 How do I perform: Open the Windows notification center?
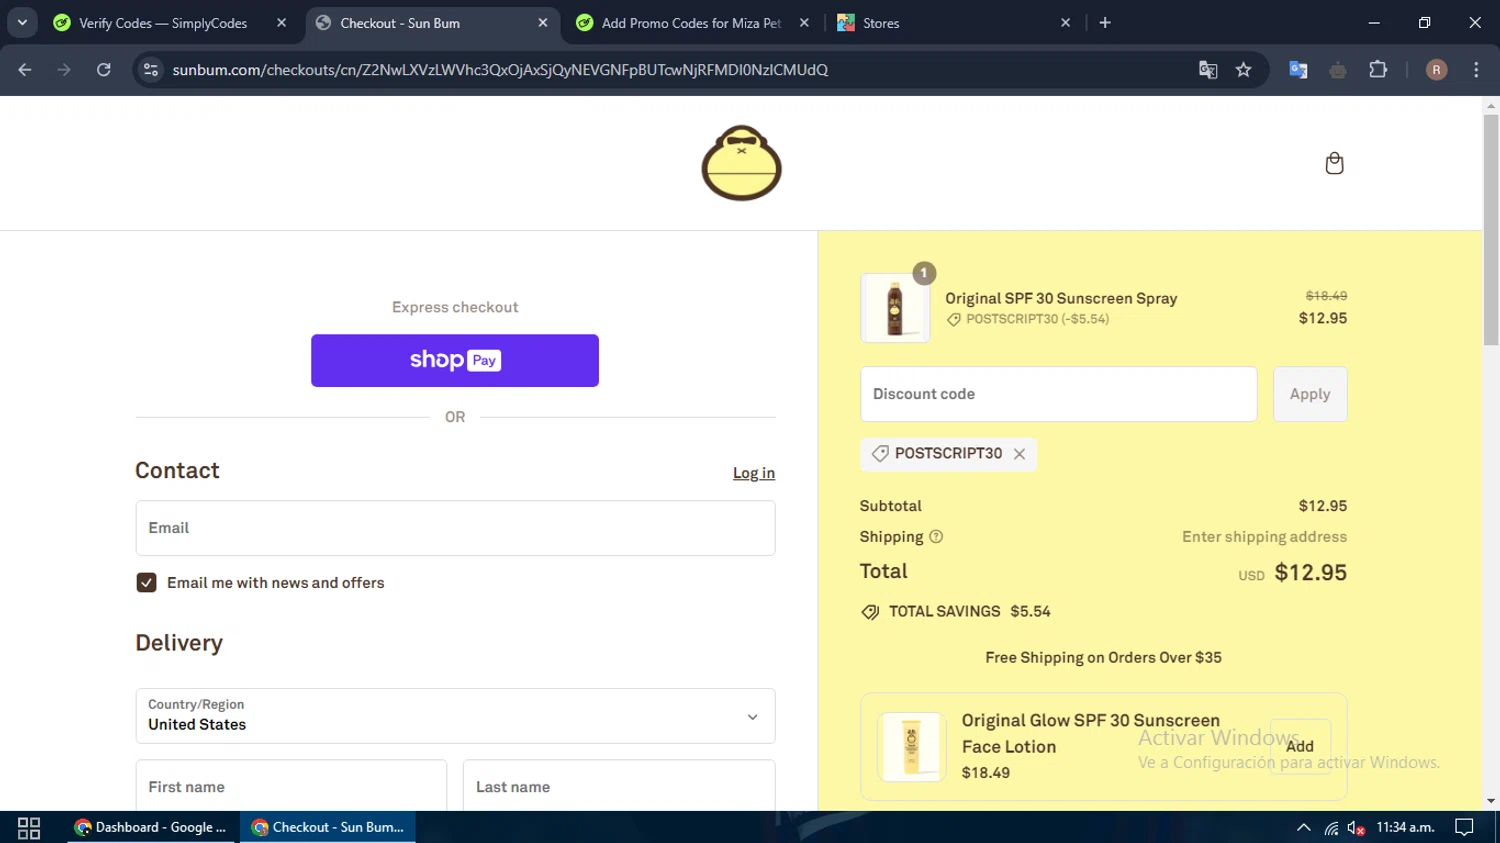point(1464,827)
